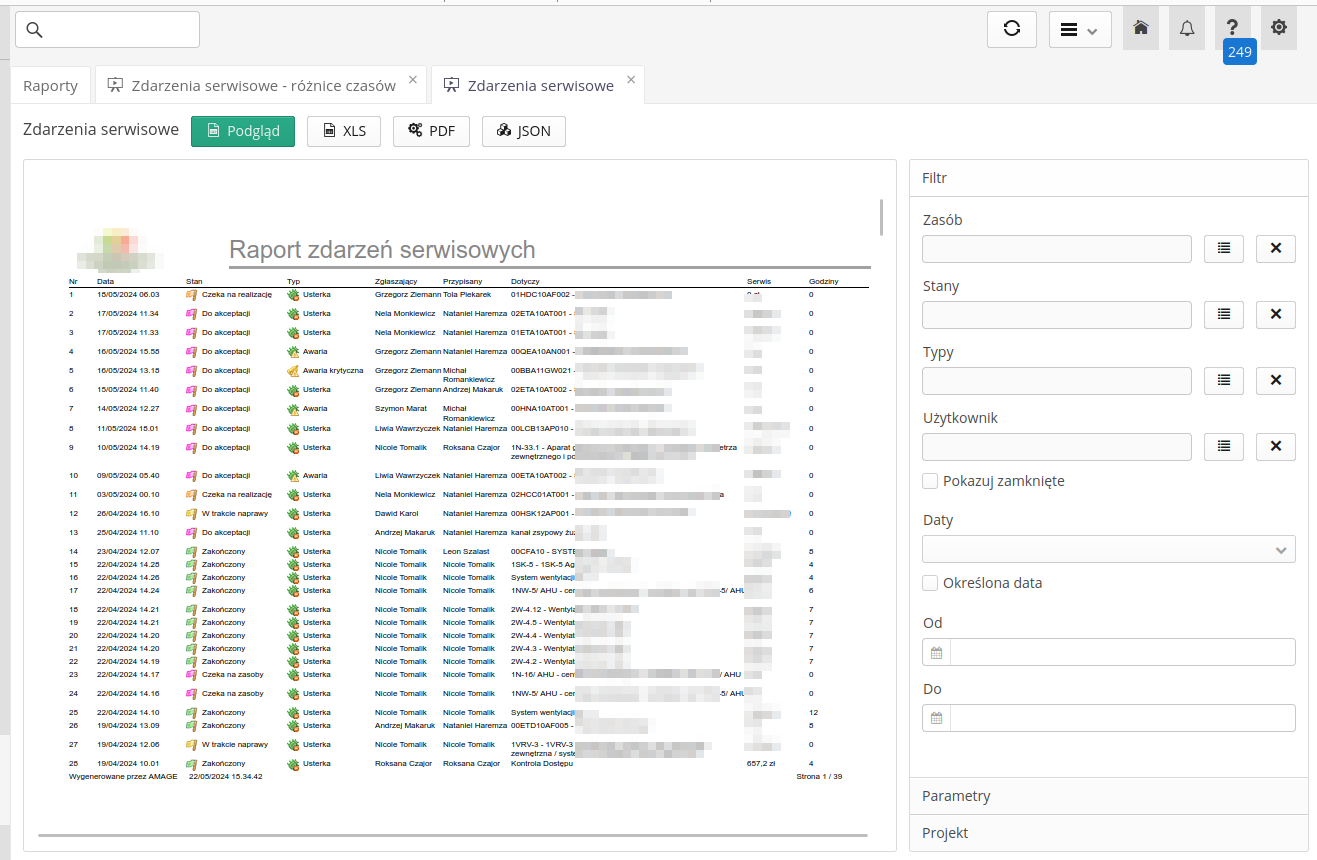The height and width of the screenshot is (860, 1317).
Task: Open list picker for Typy filter
Action: (x=1223, y=381)
